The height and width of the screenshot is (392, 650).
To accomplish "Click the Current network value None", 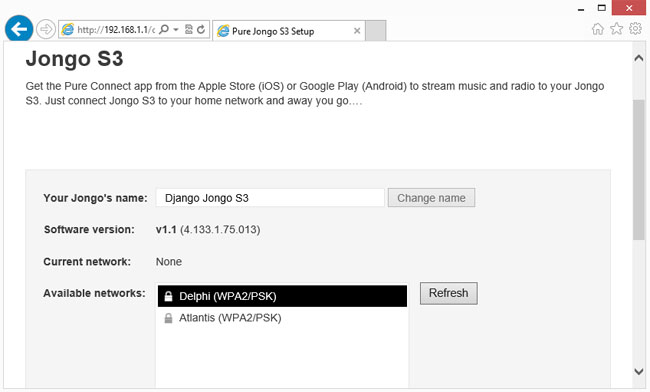I will [169, 261].
